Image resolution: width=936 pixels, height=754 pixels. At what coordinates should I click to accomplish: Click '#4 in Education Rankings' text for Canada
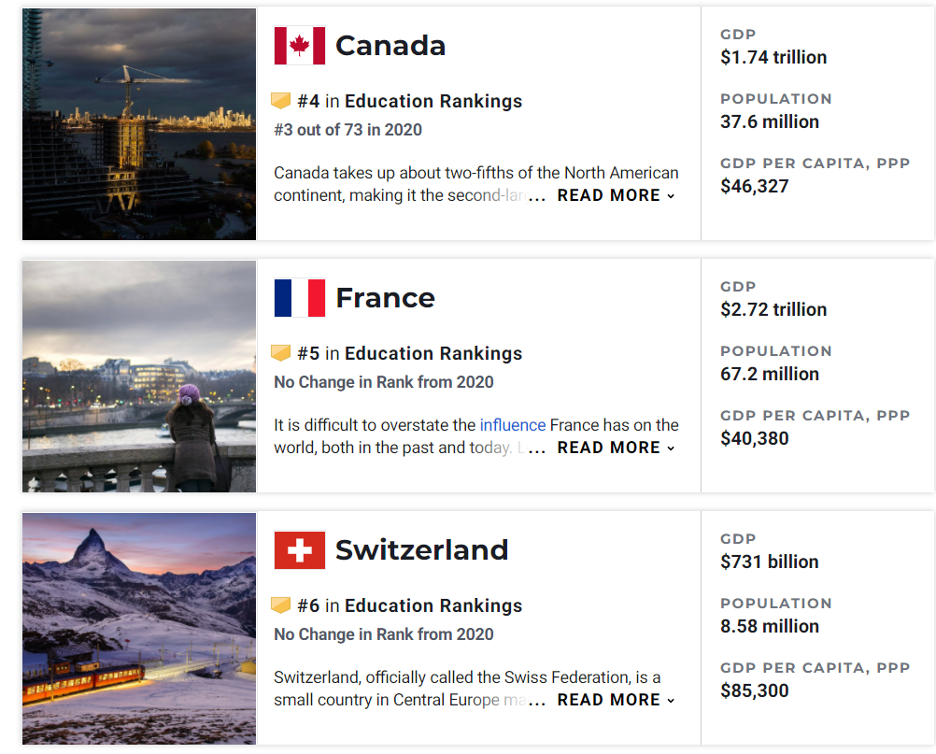point(410,101)
